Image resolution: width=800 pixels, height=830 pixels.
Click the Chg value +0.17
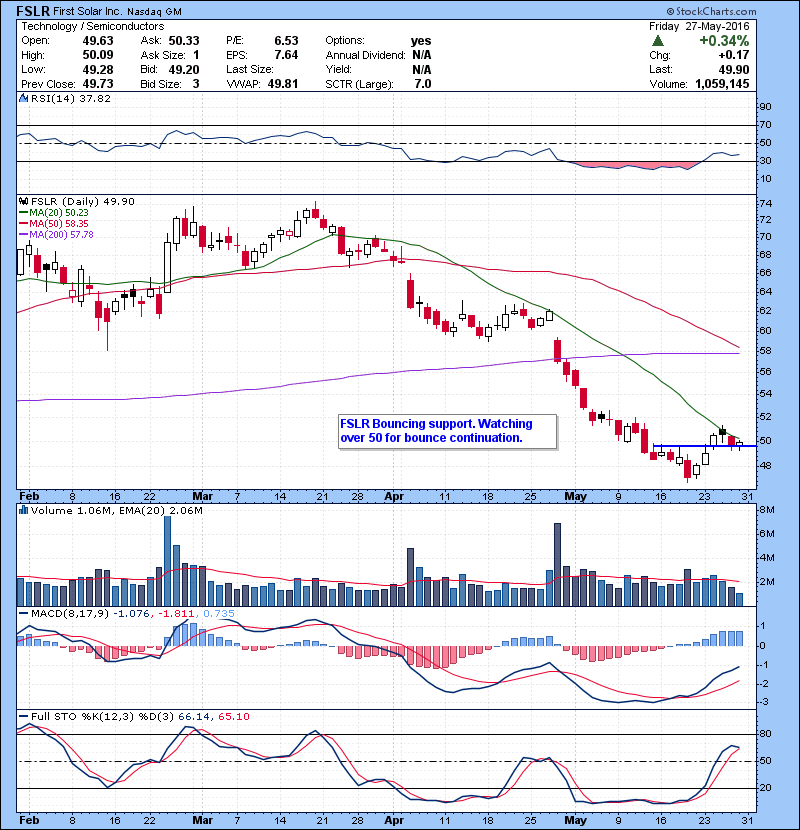coord(734,55)
